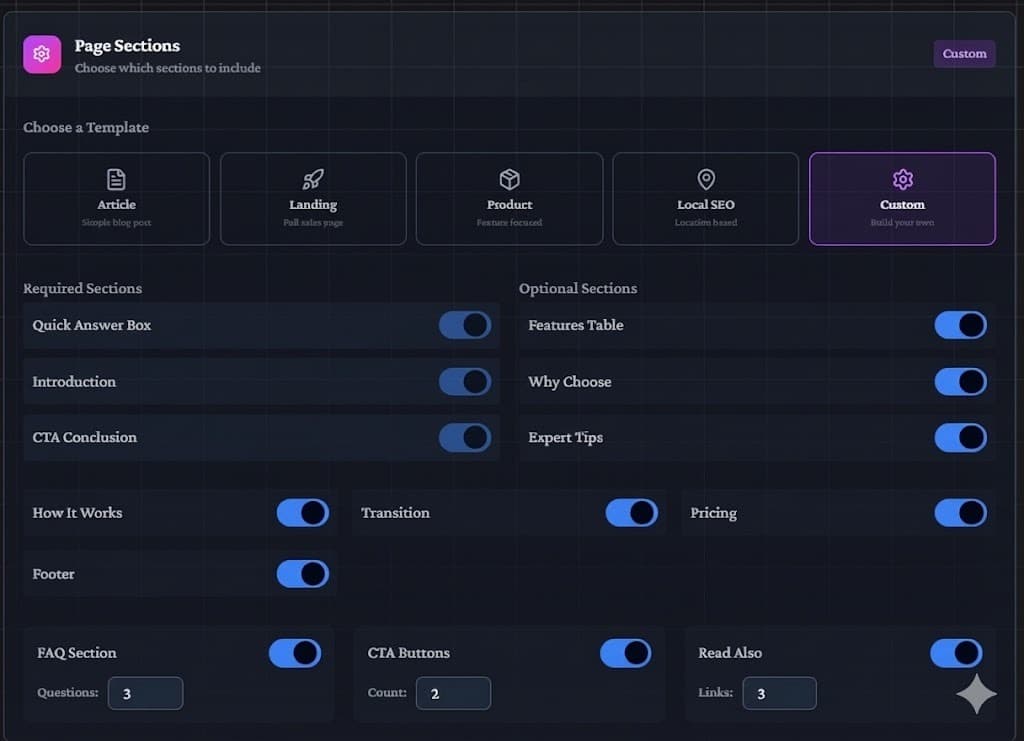Turn off the How It Works toggle
This screenshot has height=741, width=1024.
coord(302,513)
